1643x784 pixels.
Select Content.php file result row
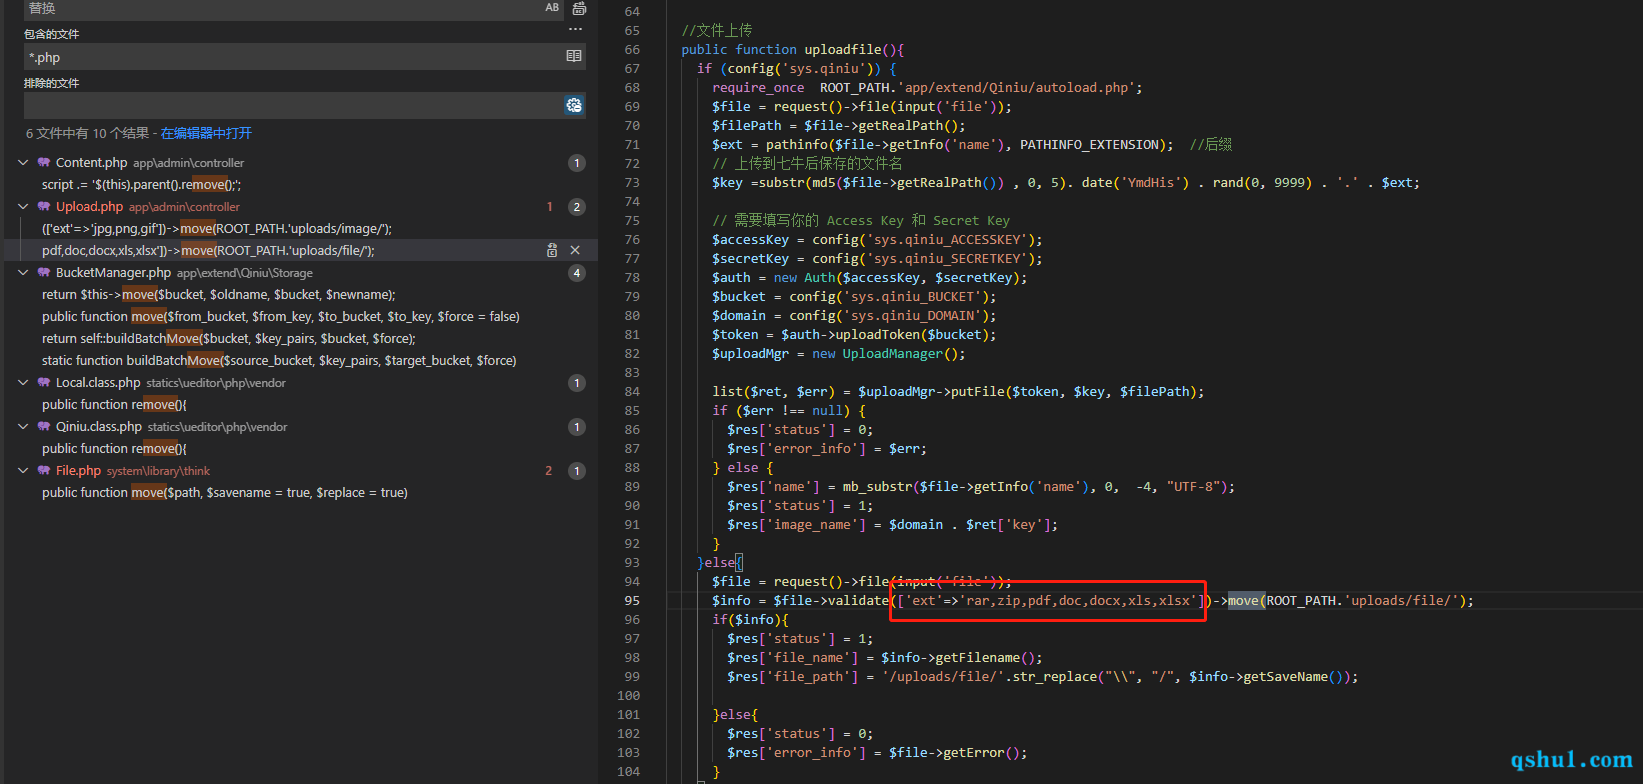[300, 163]
